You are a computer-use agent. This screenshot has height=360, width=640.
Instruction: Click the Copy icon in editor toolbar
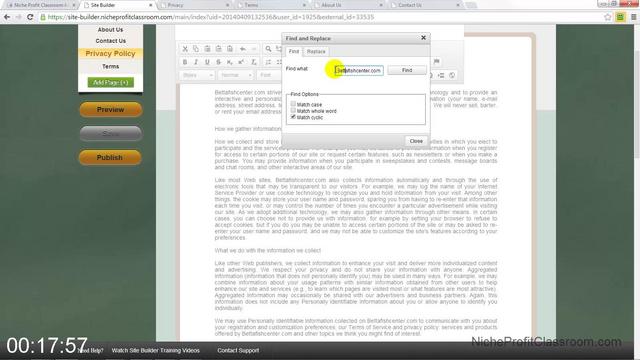coord(196,49)
